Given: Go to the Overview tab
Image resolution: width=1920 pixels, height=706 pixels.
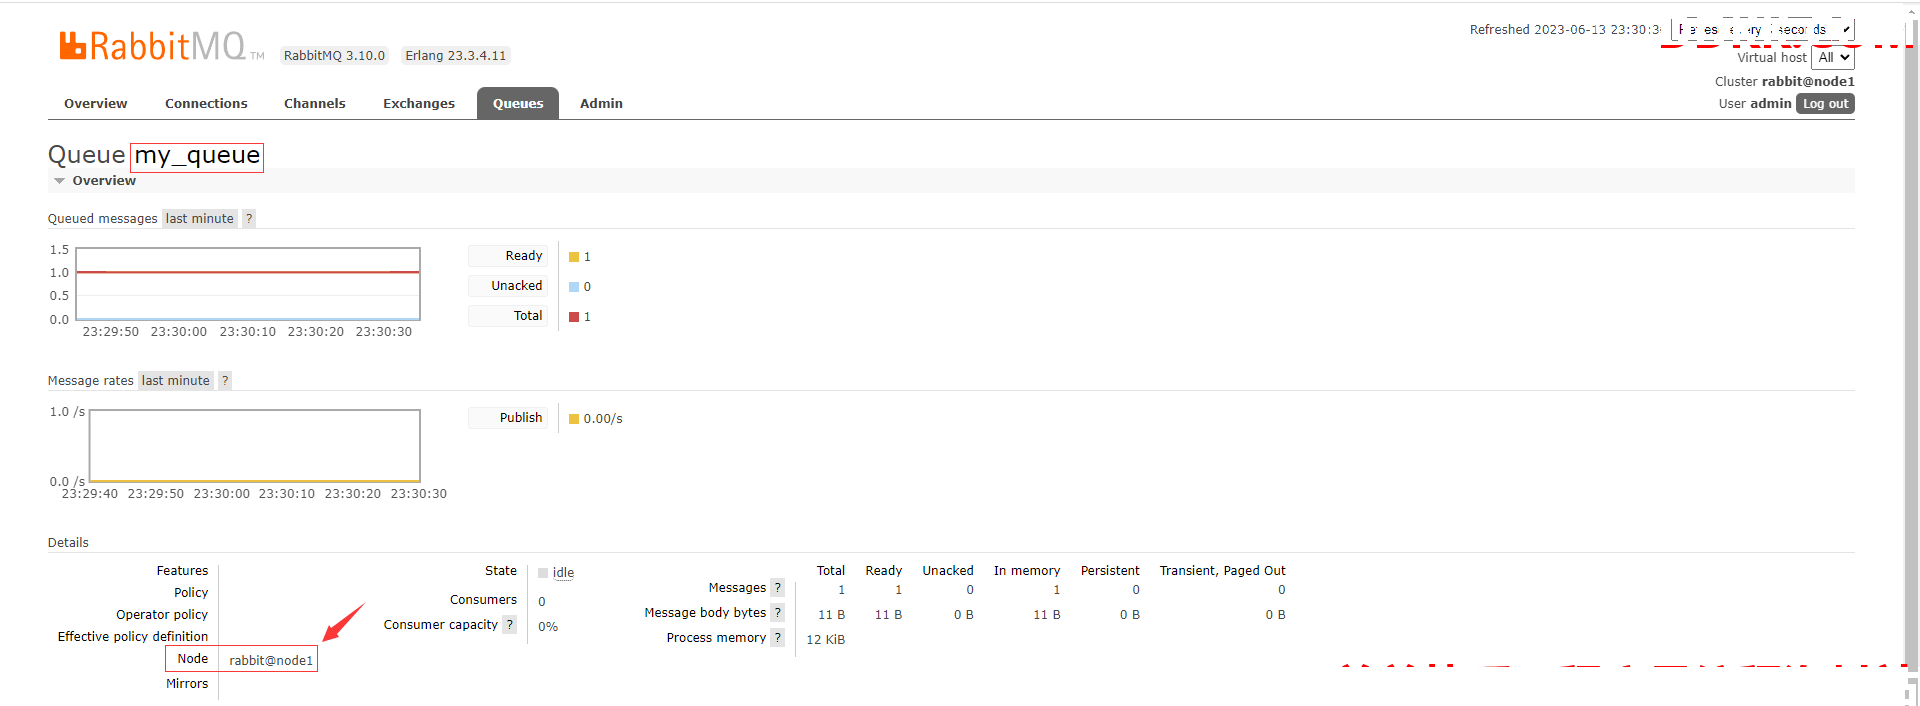Looking at the screenshot, I should [x=96, y=104].
